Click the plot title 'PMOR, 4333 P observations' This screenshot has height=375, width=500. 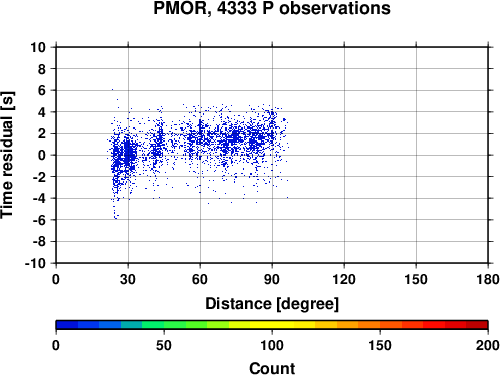tap(272, 8)
